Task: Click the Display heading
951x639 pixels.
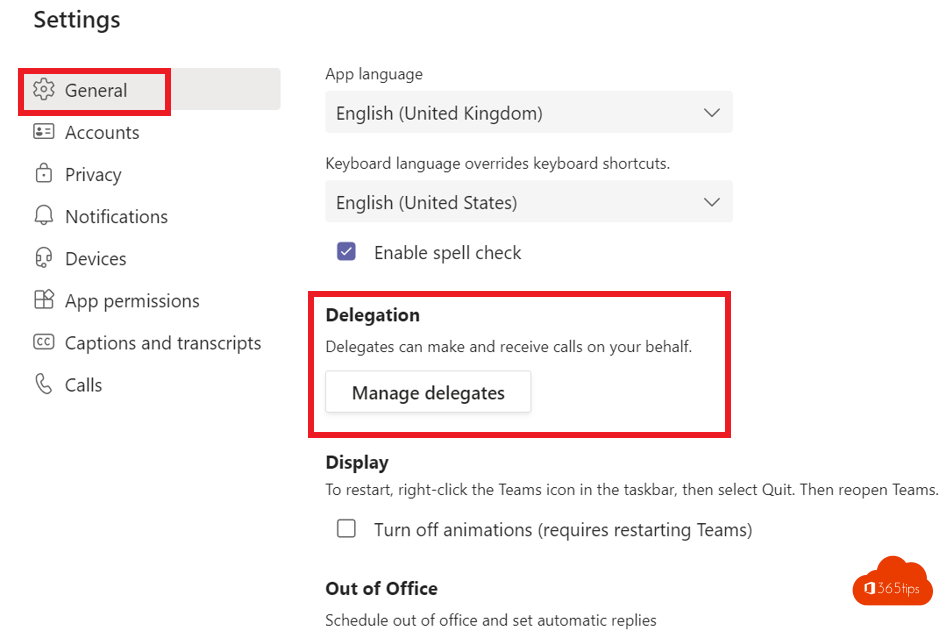Action: click(357, 463)
